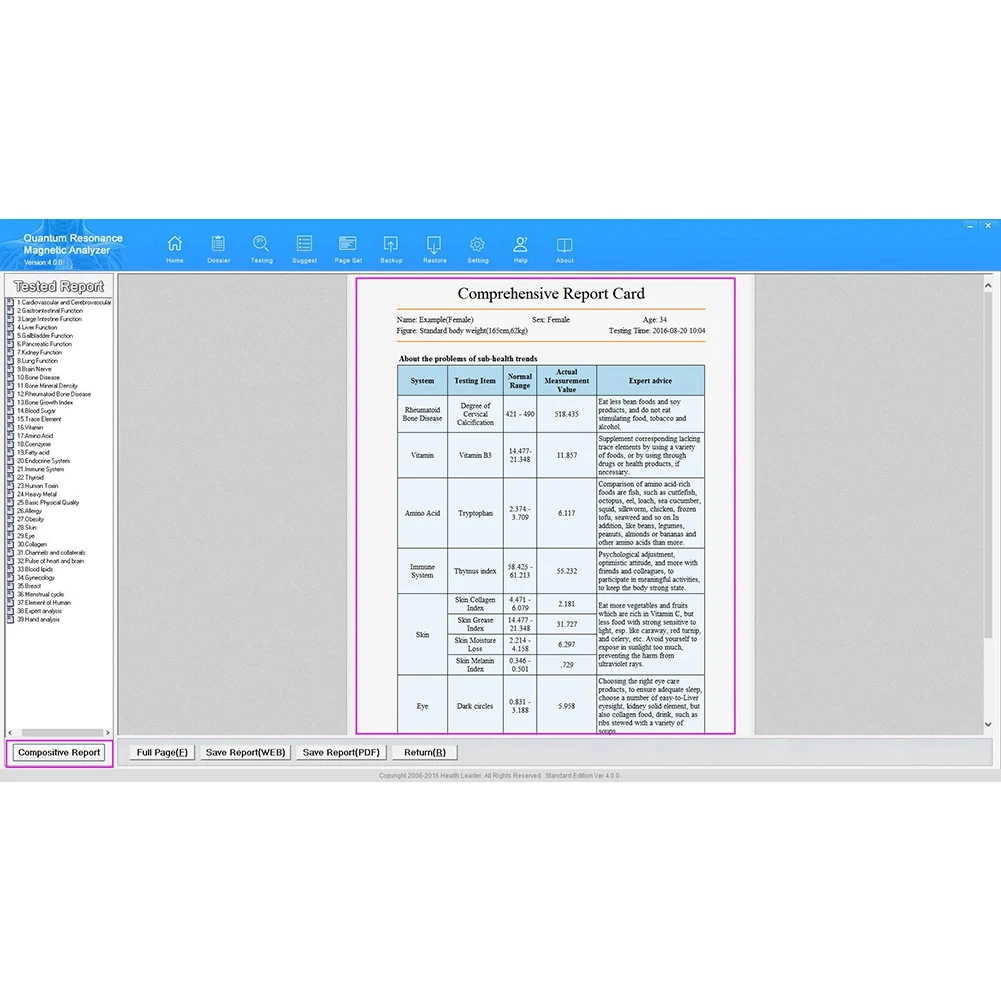Select 5.Gallbladder Function report
The width and height of the screenshot is (1001, 1001).
(x=45, y=336)
